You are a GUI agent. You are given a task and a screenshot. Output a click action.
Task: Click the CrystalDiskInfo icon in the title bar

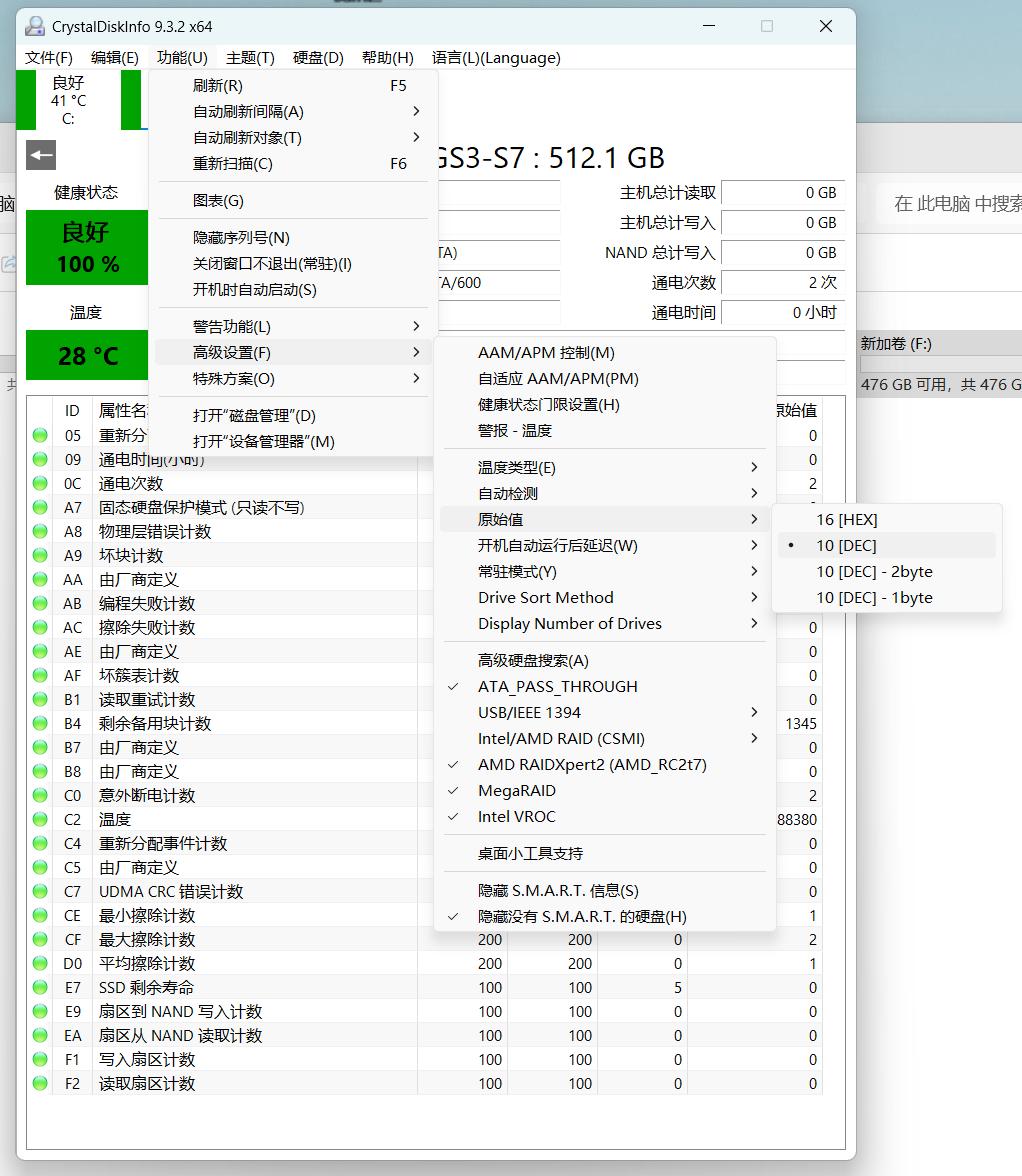point(36,25)
